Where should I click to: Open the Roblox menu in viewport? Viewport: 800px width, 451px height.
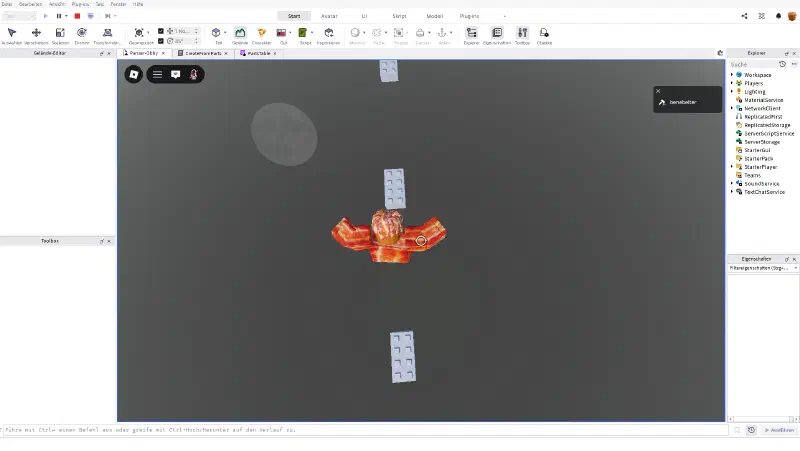[x=134, y=74]
